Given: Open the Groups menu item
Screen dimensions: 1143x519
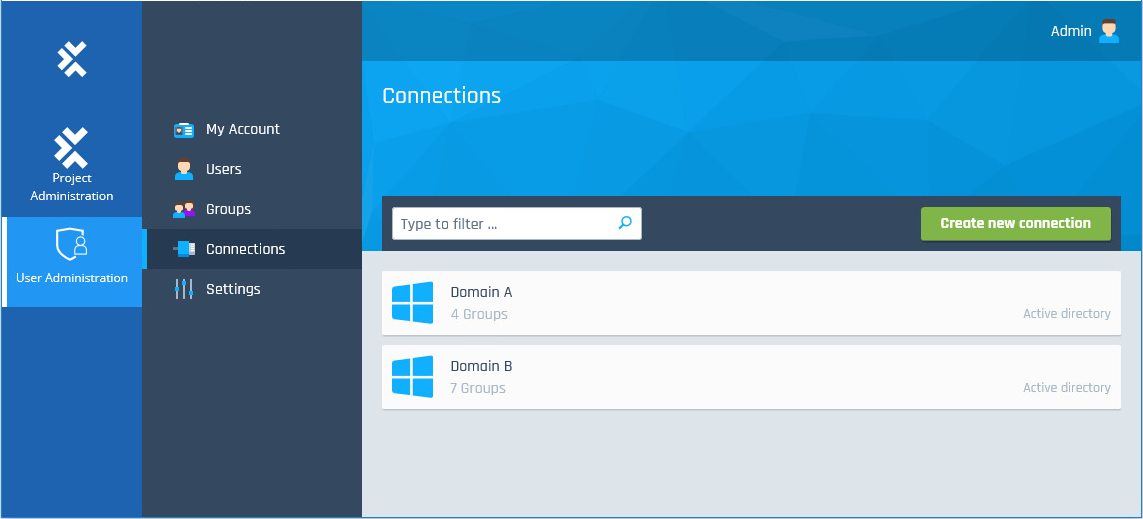Looking at the screenshot, I should (252, 209).
